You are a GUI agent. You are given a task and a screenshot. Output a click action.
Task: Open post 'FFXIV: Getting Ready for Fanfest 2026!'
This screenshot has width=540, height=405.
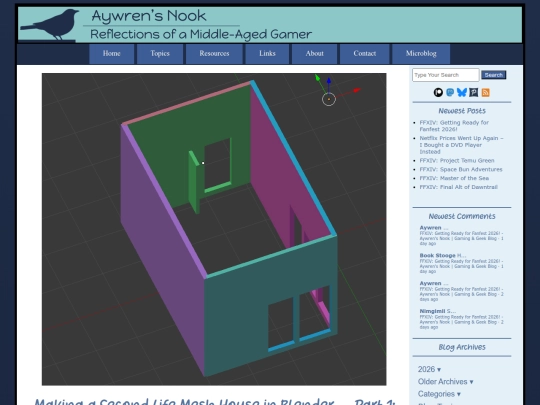454,126
